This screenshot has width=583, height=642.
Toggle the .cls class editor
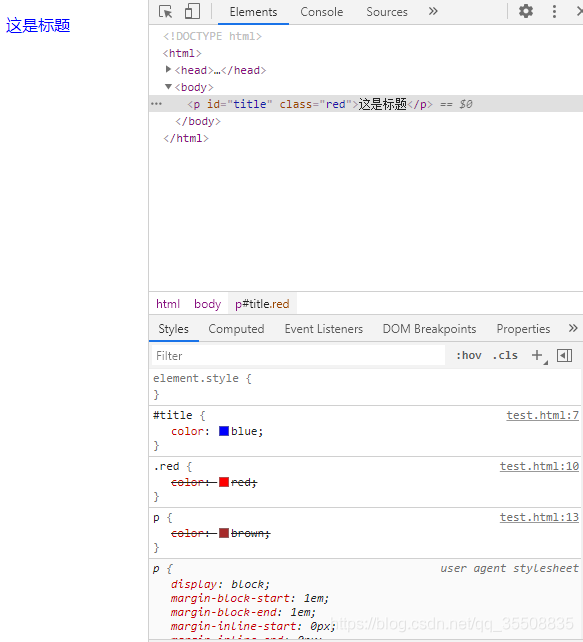click(x=505, y=355)
